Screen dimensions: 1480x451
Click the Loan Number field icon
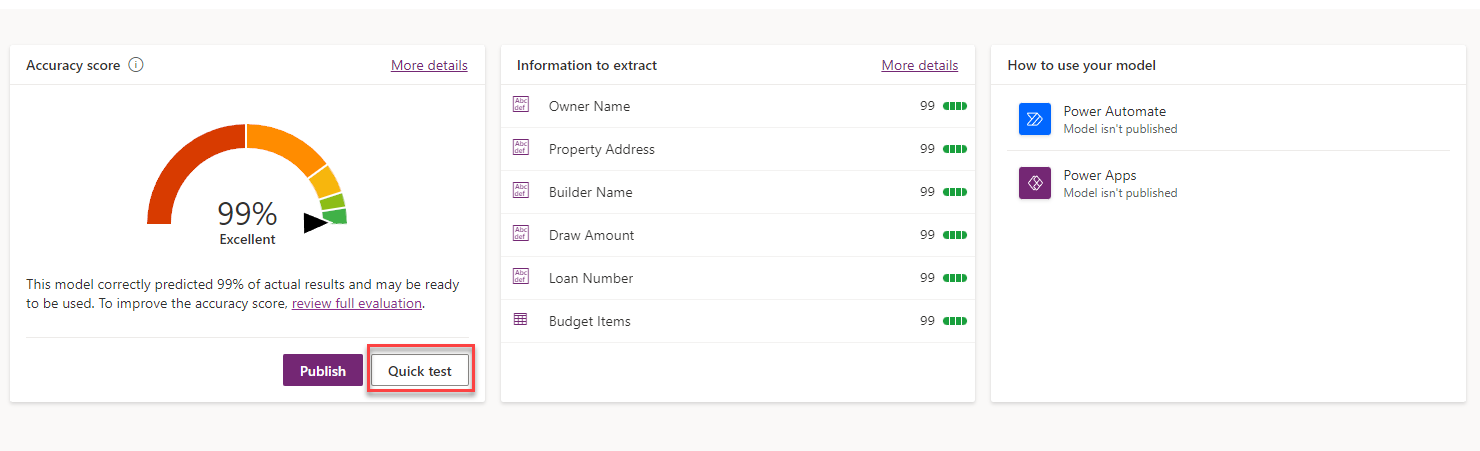[520, 277]
